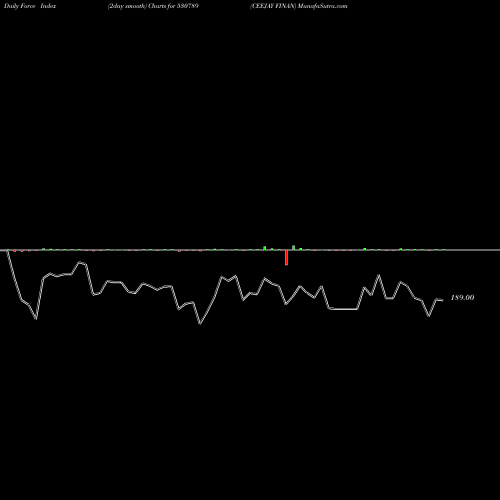
Task: Click the 'Daily Force Index' title text
Action: (x=30, y=6)
